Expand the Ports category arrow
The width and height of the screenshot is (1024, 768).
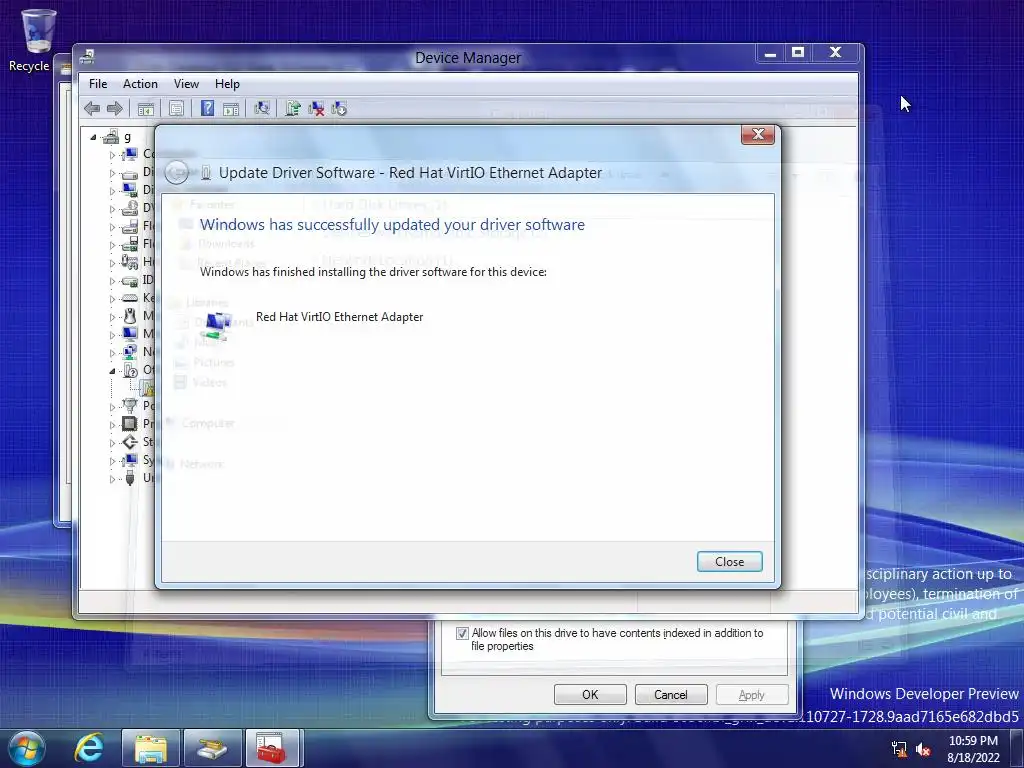click(x=112, y=406)
